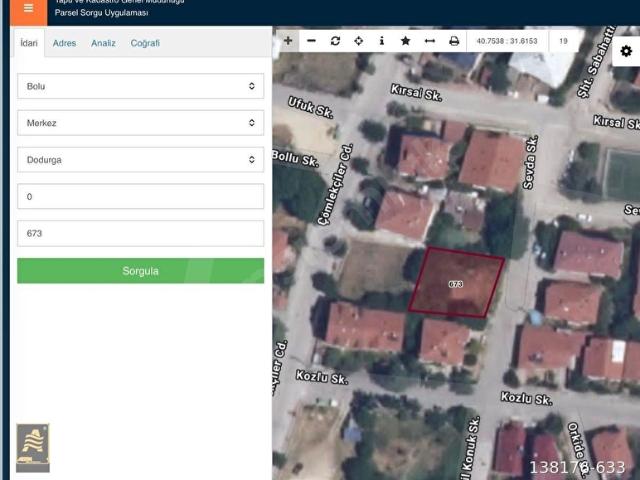Open favorites with the star icon
The height and width of the screenshot is (480, 640).
(405, 40)
